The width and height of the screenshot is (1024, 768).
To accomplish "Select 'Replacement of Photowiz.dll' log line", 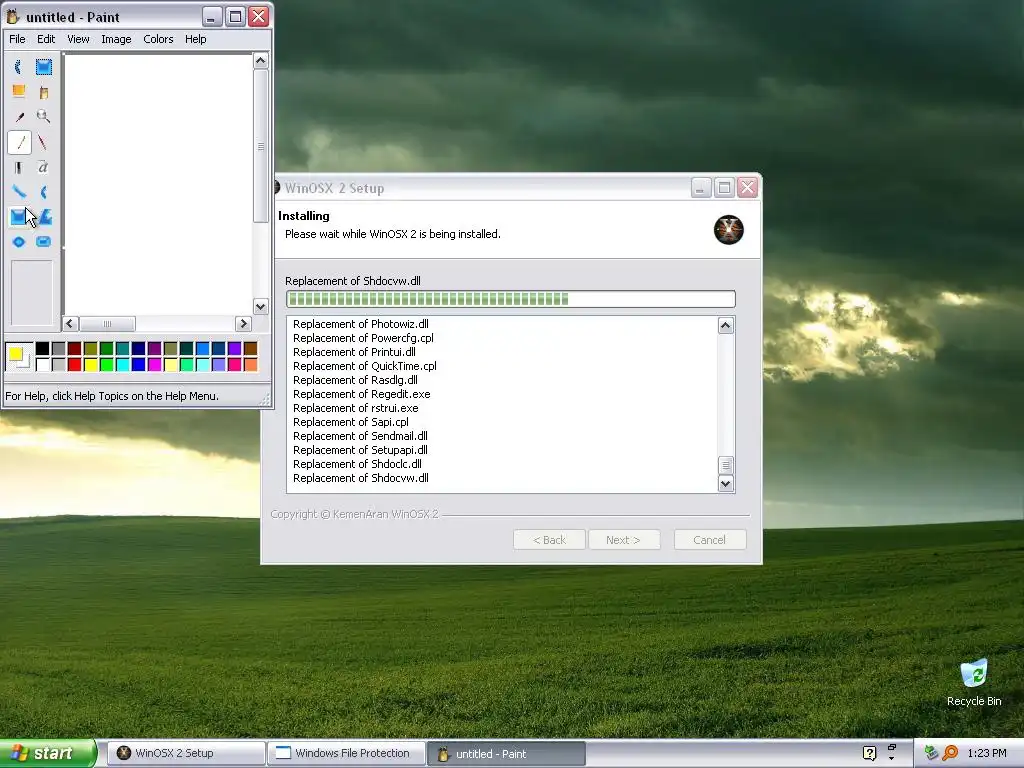I will (360, 324).
